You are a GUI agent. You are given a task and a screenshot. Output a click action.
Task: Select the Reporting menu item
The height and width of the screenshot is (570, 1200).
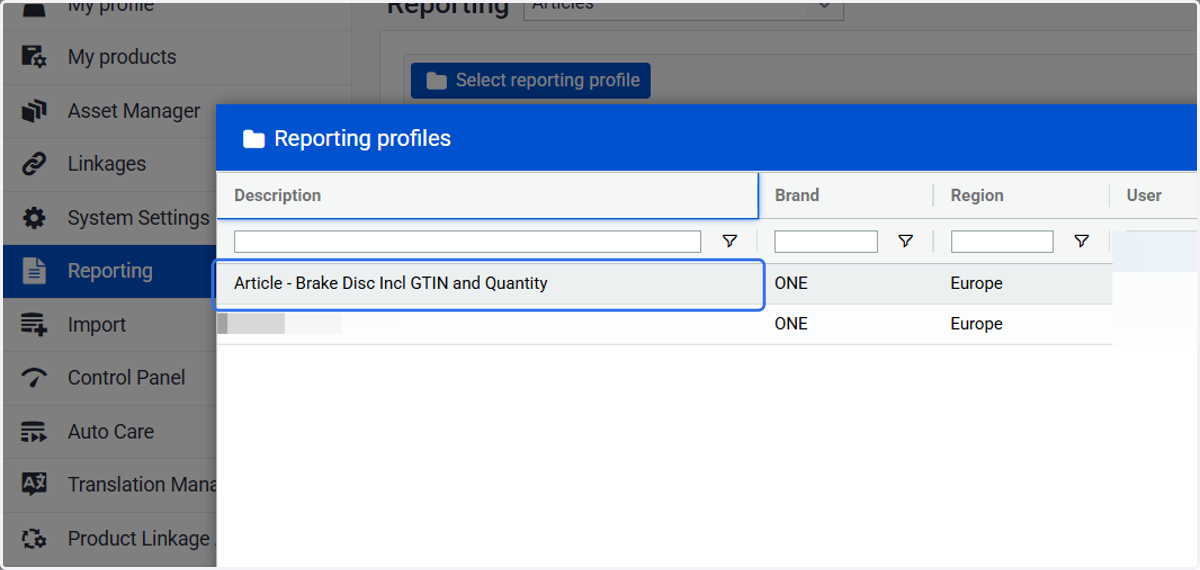coord(110,271)
